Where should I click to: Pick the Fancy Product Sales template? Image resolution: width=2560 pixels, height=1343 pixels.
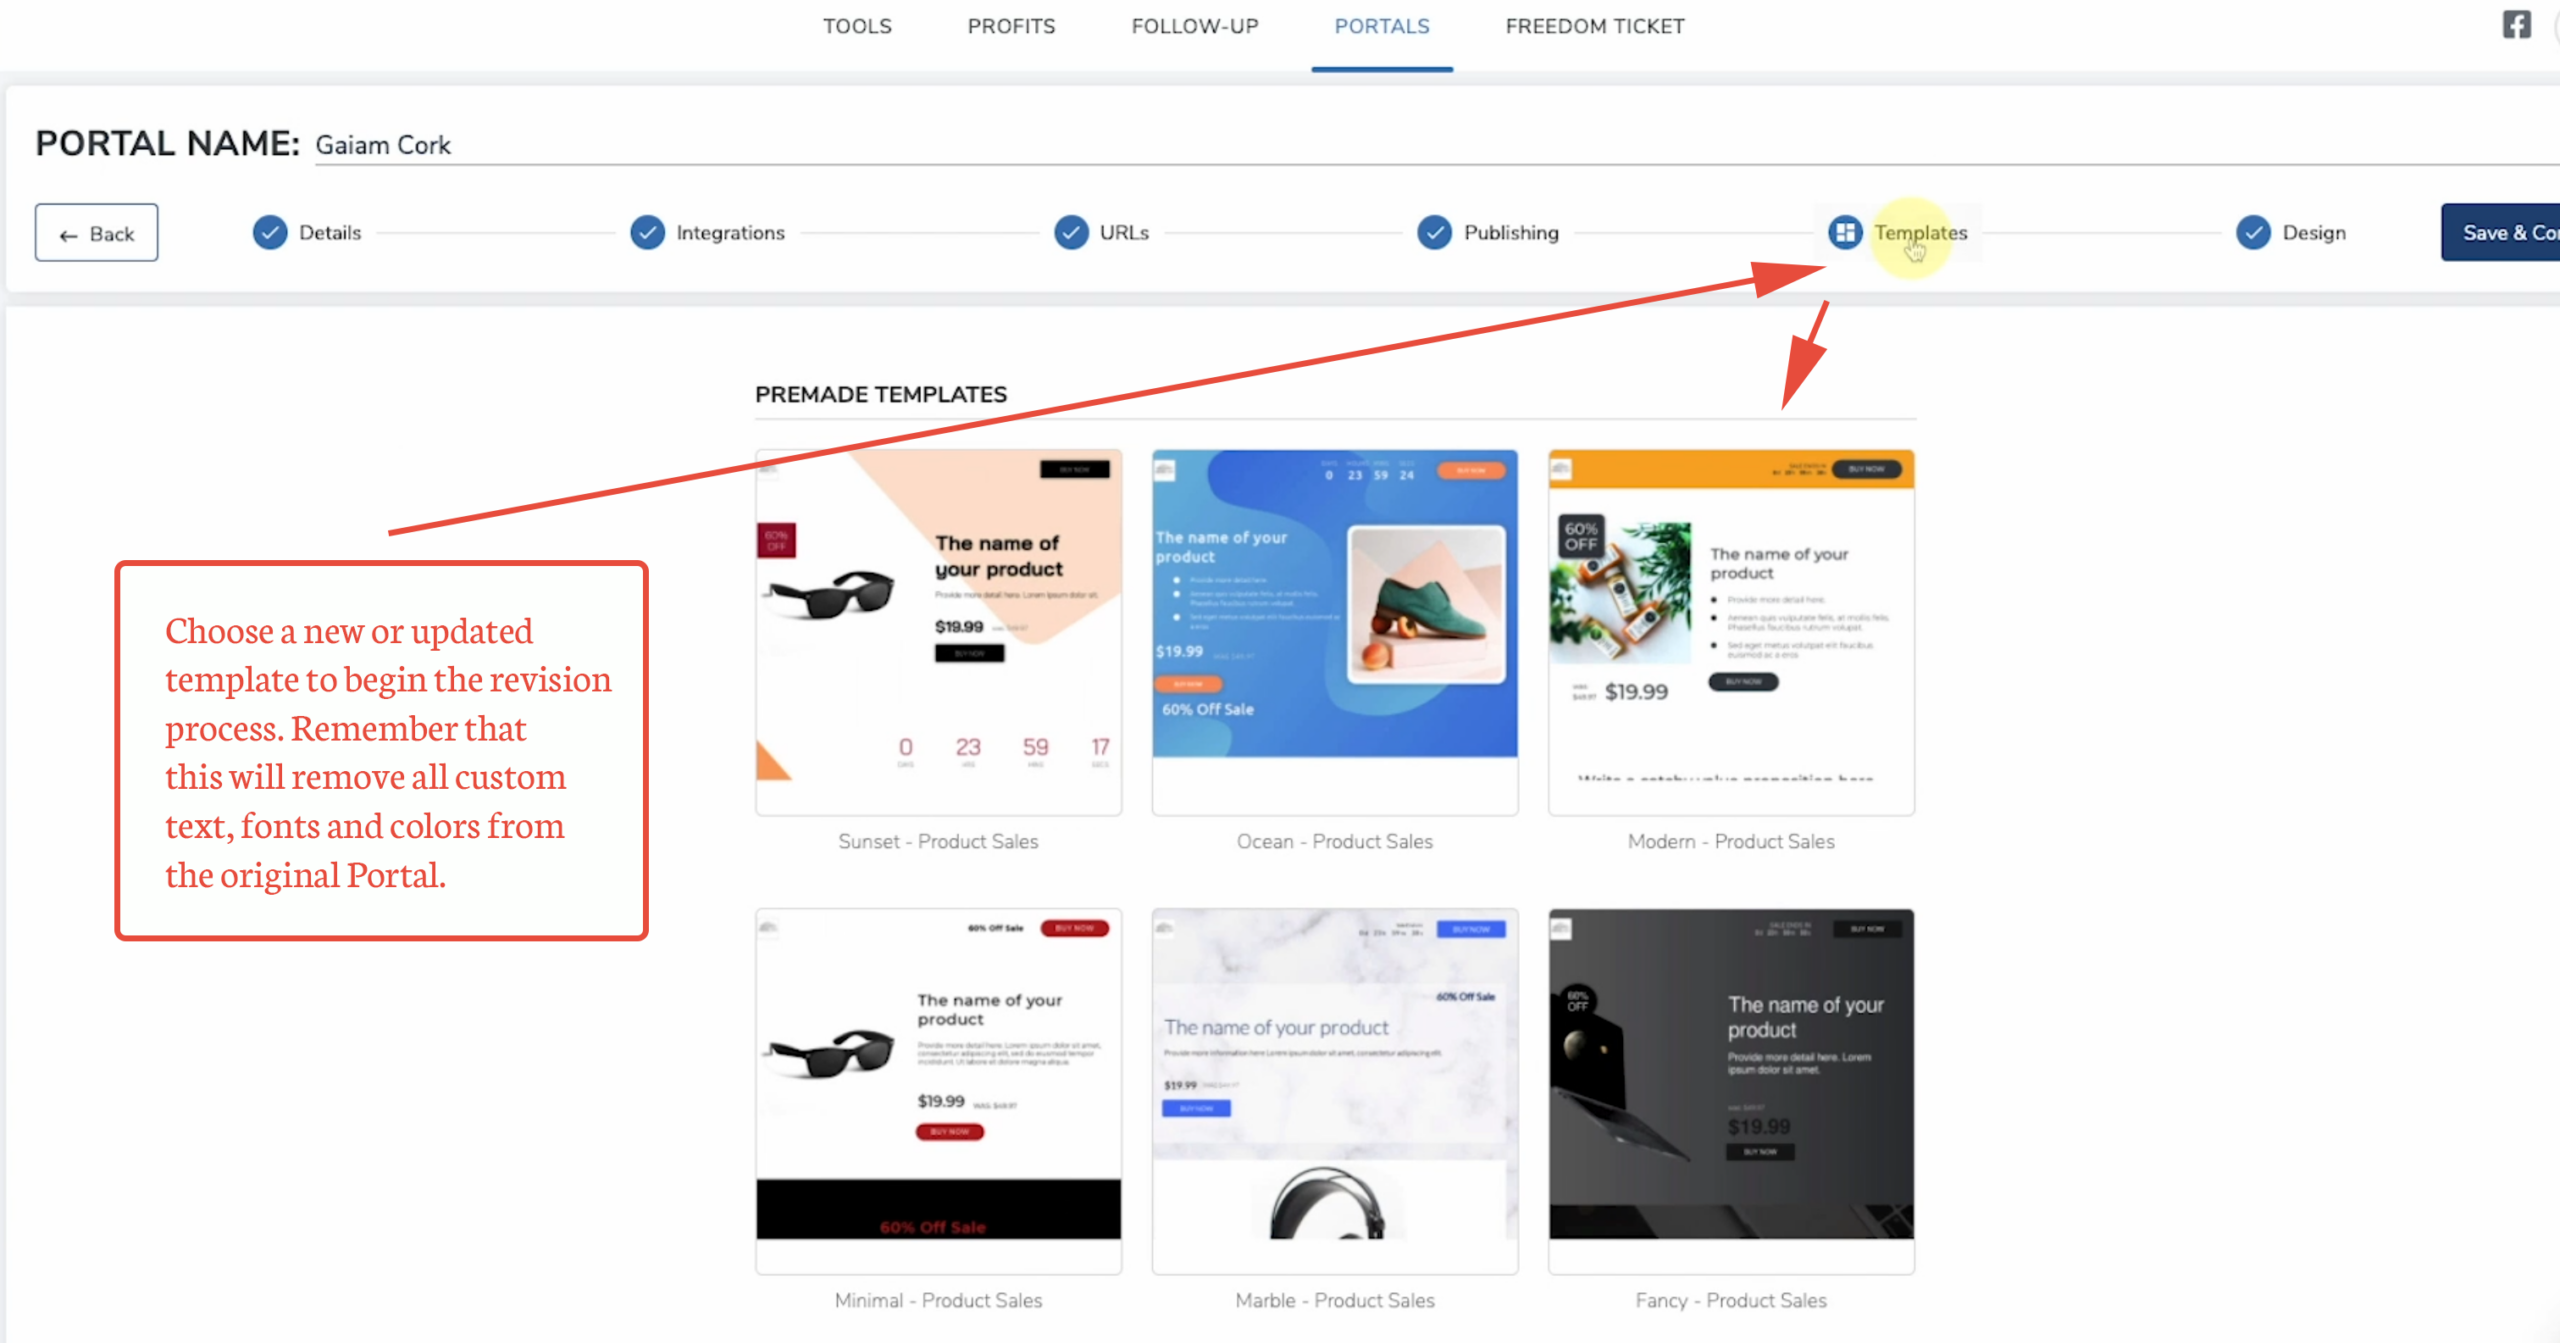[1731, 1090]
